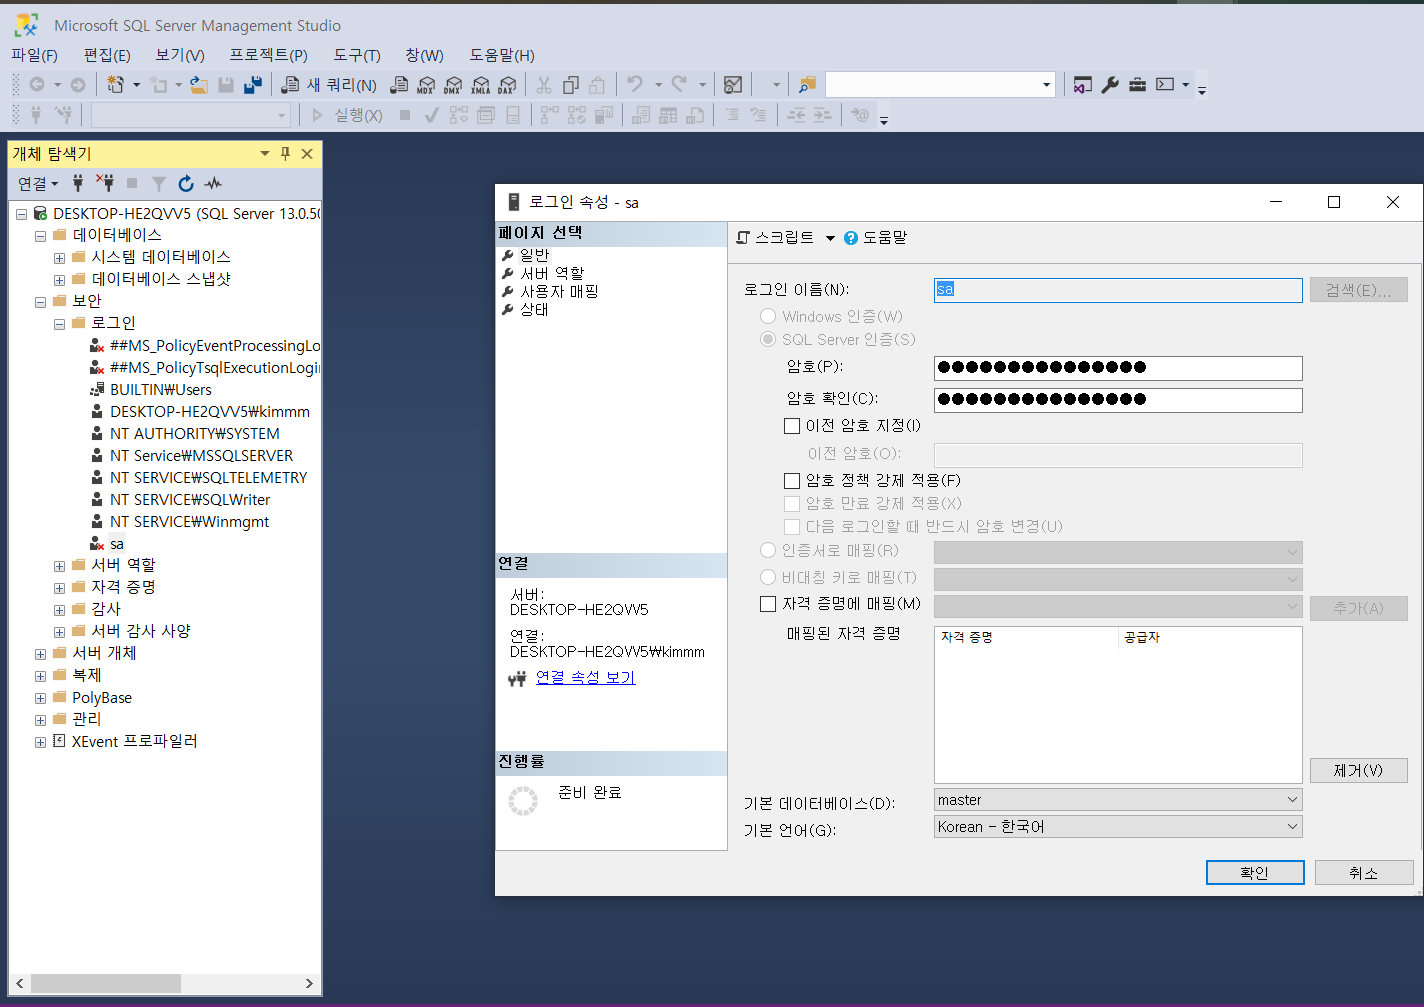Viewport: 1424px width, 1007px height.
Task: Refresh the Object Explorer tree
Action: tap(186, 183)
